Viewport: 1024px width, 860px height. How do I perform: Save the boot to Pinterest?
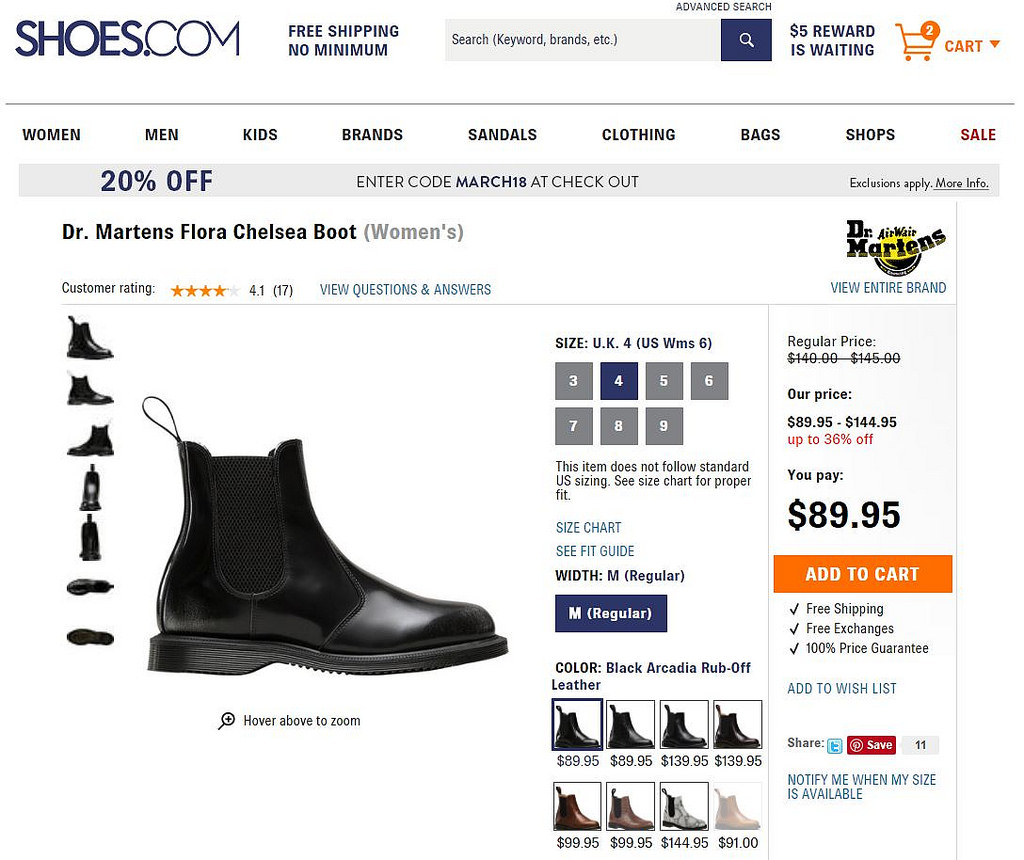pyautogui.click(x=871, y=745)
